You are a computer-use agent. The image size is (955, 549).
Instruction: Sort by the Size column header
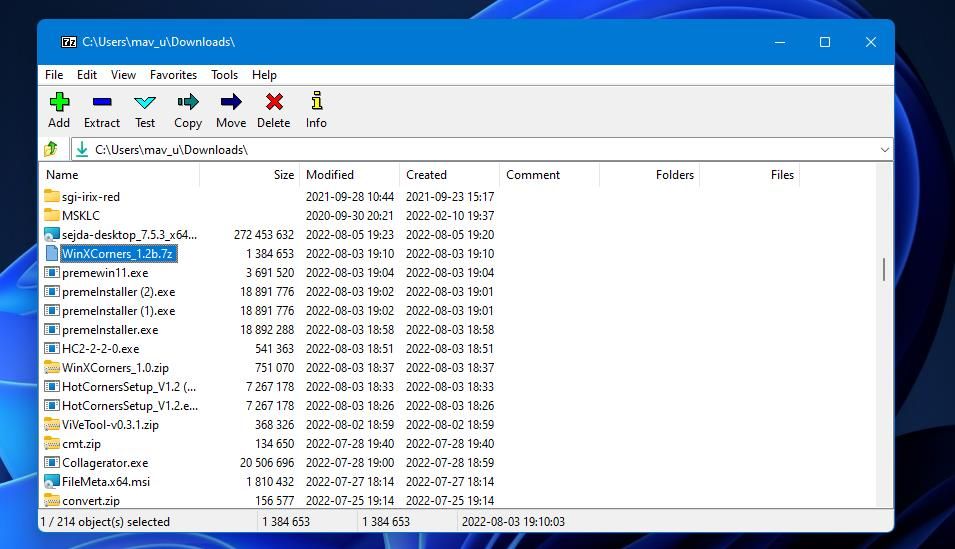click(250, 175)
